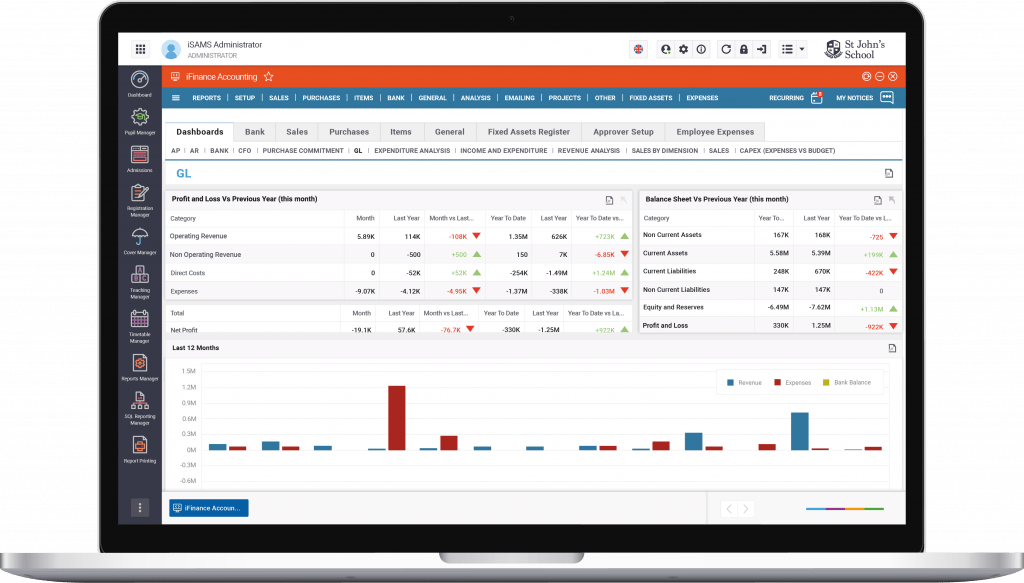The width and height of the screenshot is (1024, 583).
Task: Click next arrow in bottom bar
Action: pos(746,509)
